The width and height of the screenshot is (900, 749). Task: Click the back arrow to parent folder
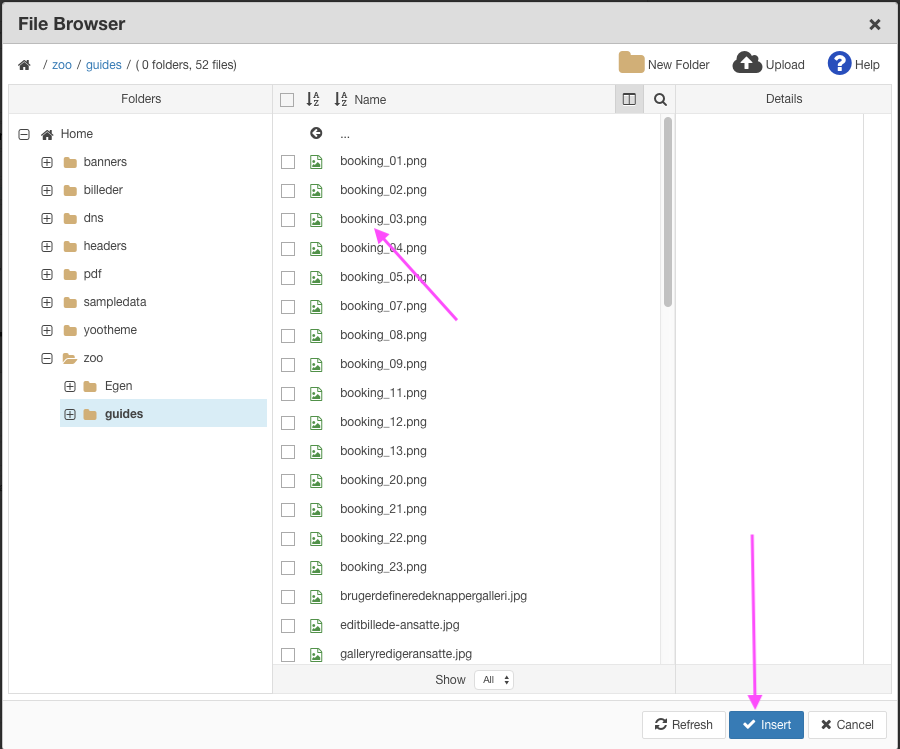tap(316, 133)
